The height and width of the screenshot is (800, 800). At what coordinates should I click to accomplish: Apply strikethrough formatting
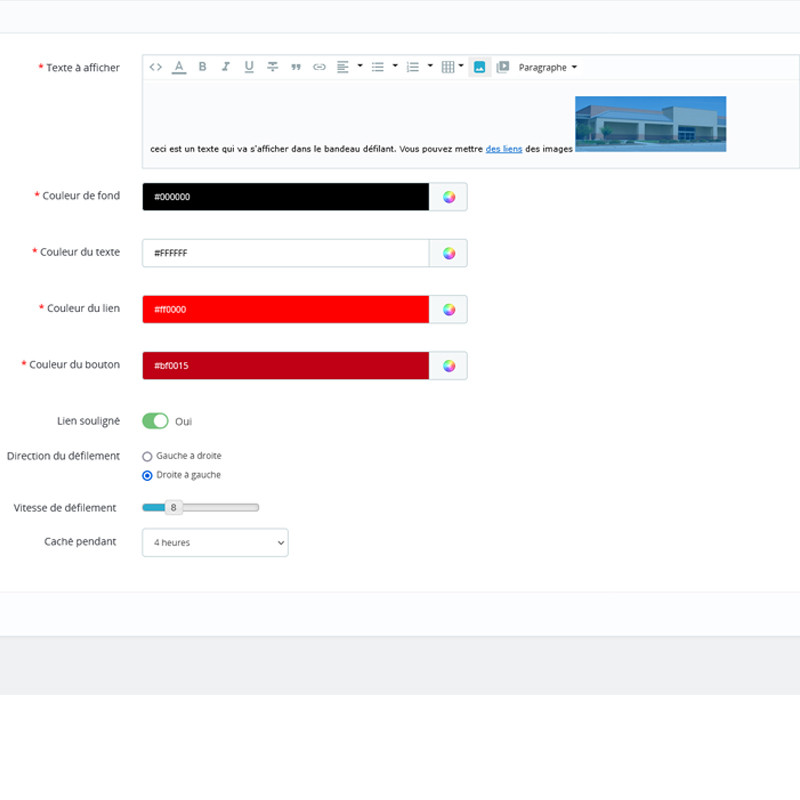(x=272, y=67)
